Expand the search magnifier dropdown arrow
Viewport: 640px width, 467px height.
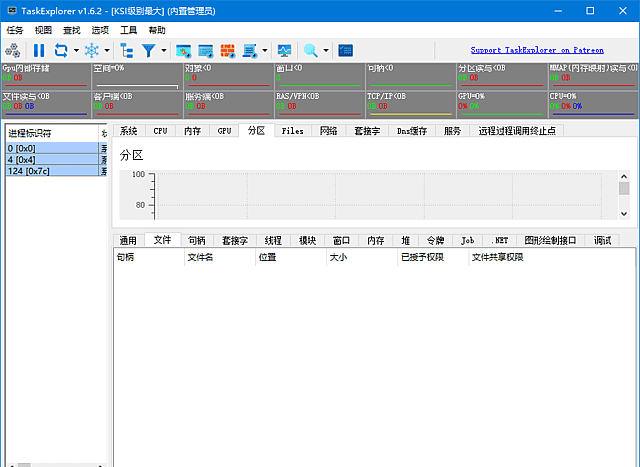(326, 51)
